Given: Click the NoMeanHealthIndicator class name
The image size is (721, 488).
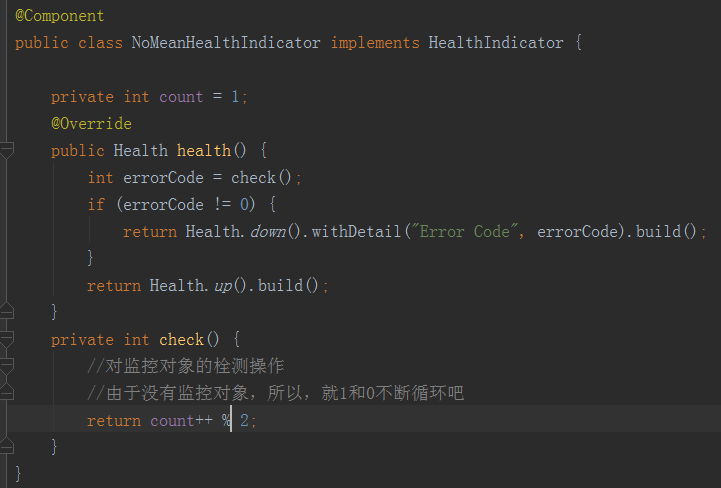Looking at the screenshot, I should click(226, 43).
